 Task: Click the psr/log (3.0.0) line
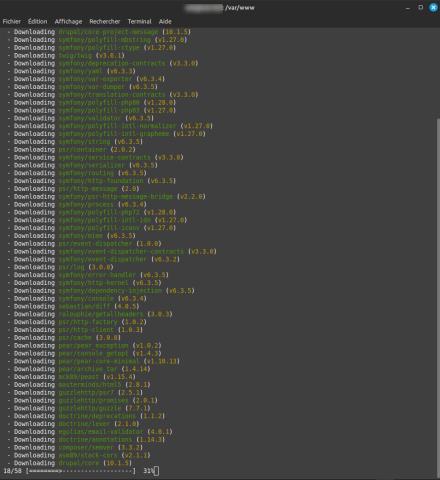tap(60, 267)
